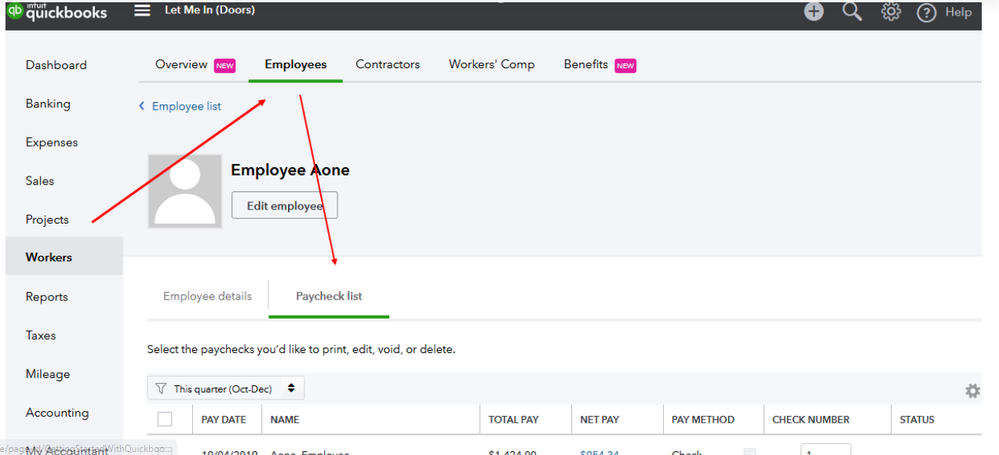Sort by NAME column header
This screenshot has height=455, width=999.
coord(285,419)
